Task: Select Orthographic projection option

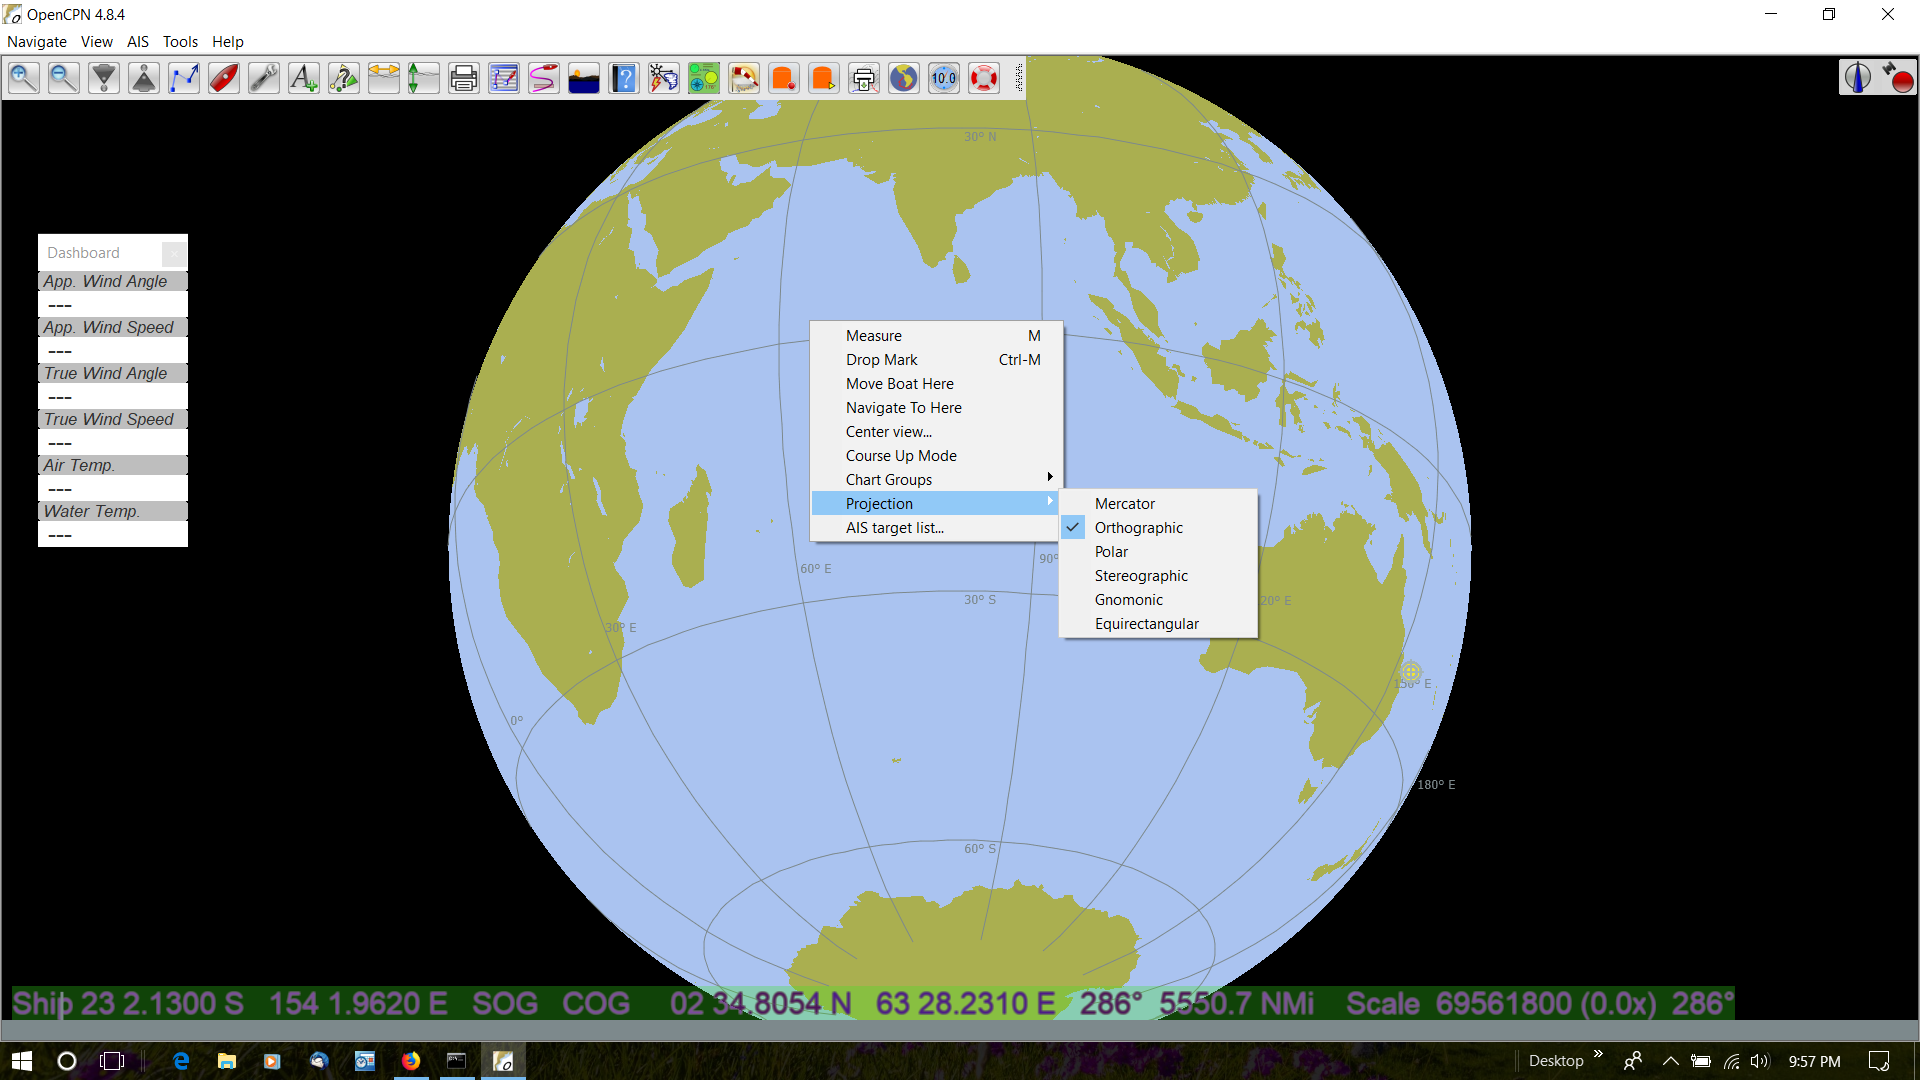Action: [x=1138, y=526]
